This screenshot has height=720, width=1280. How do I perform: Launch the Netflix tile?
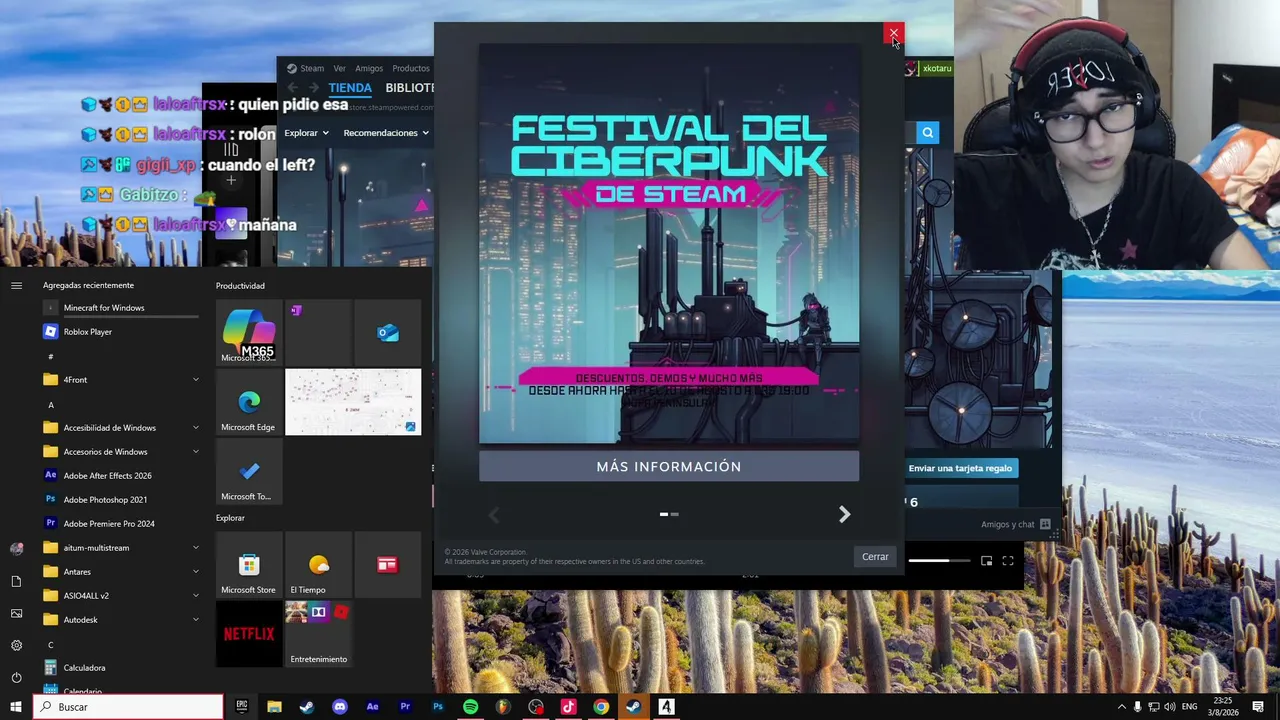[x=249, y=634]
